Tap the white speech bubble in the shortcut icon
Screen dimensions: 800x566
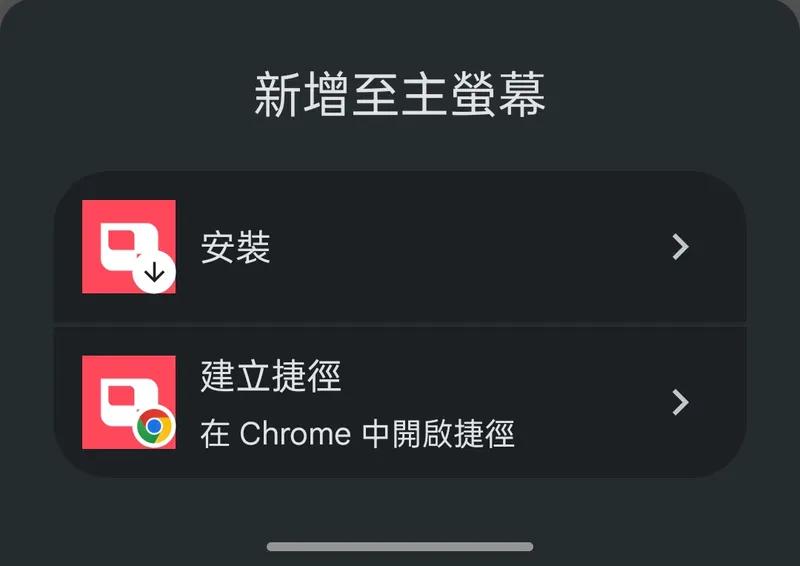[x=126, y=401]
